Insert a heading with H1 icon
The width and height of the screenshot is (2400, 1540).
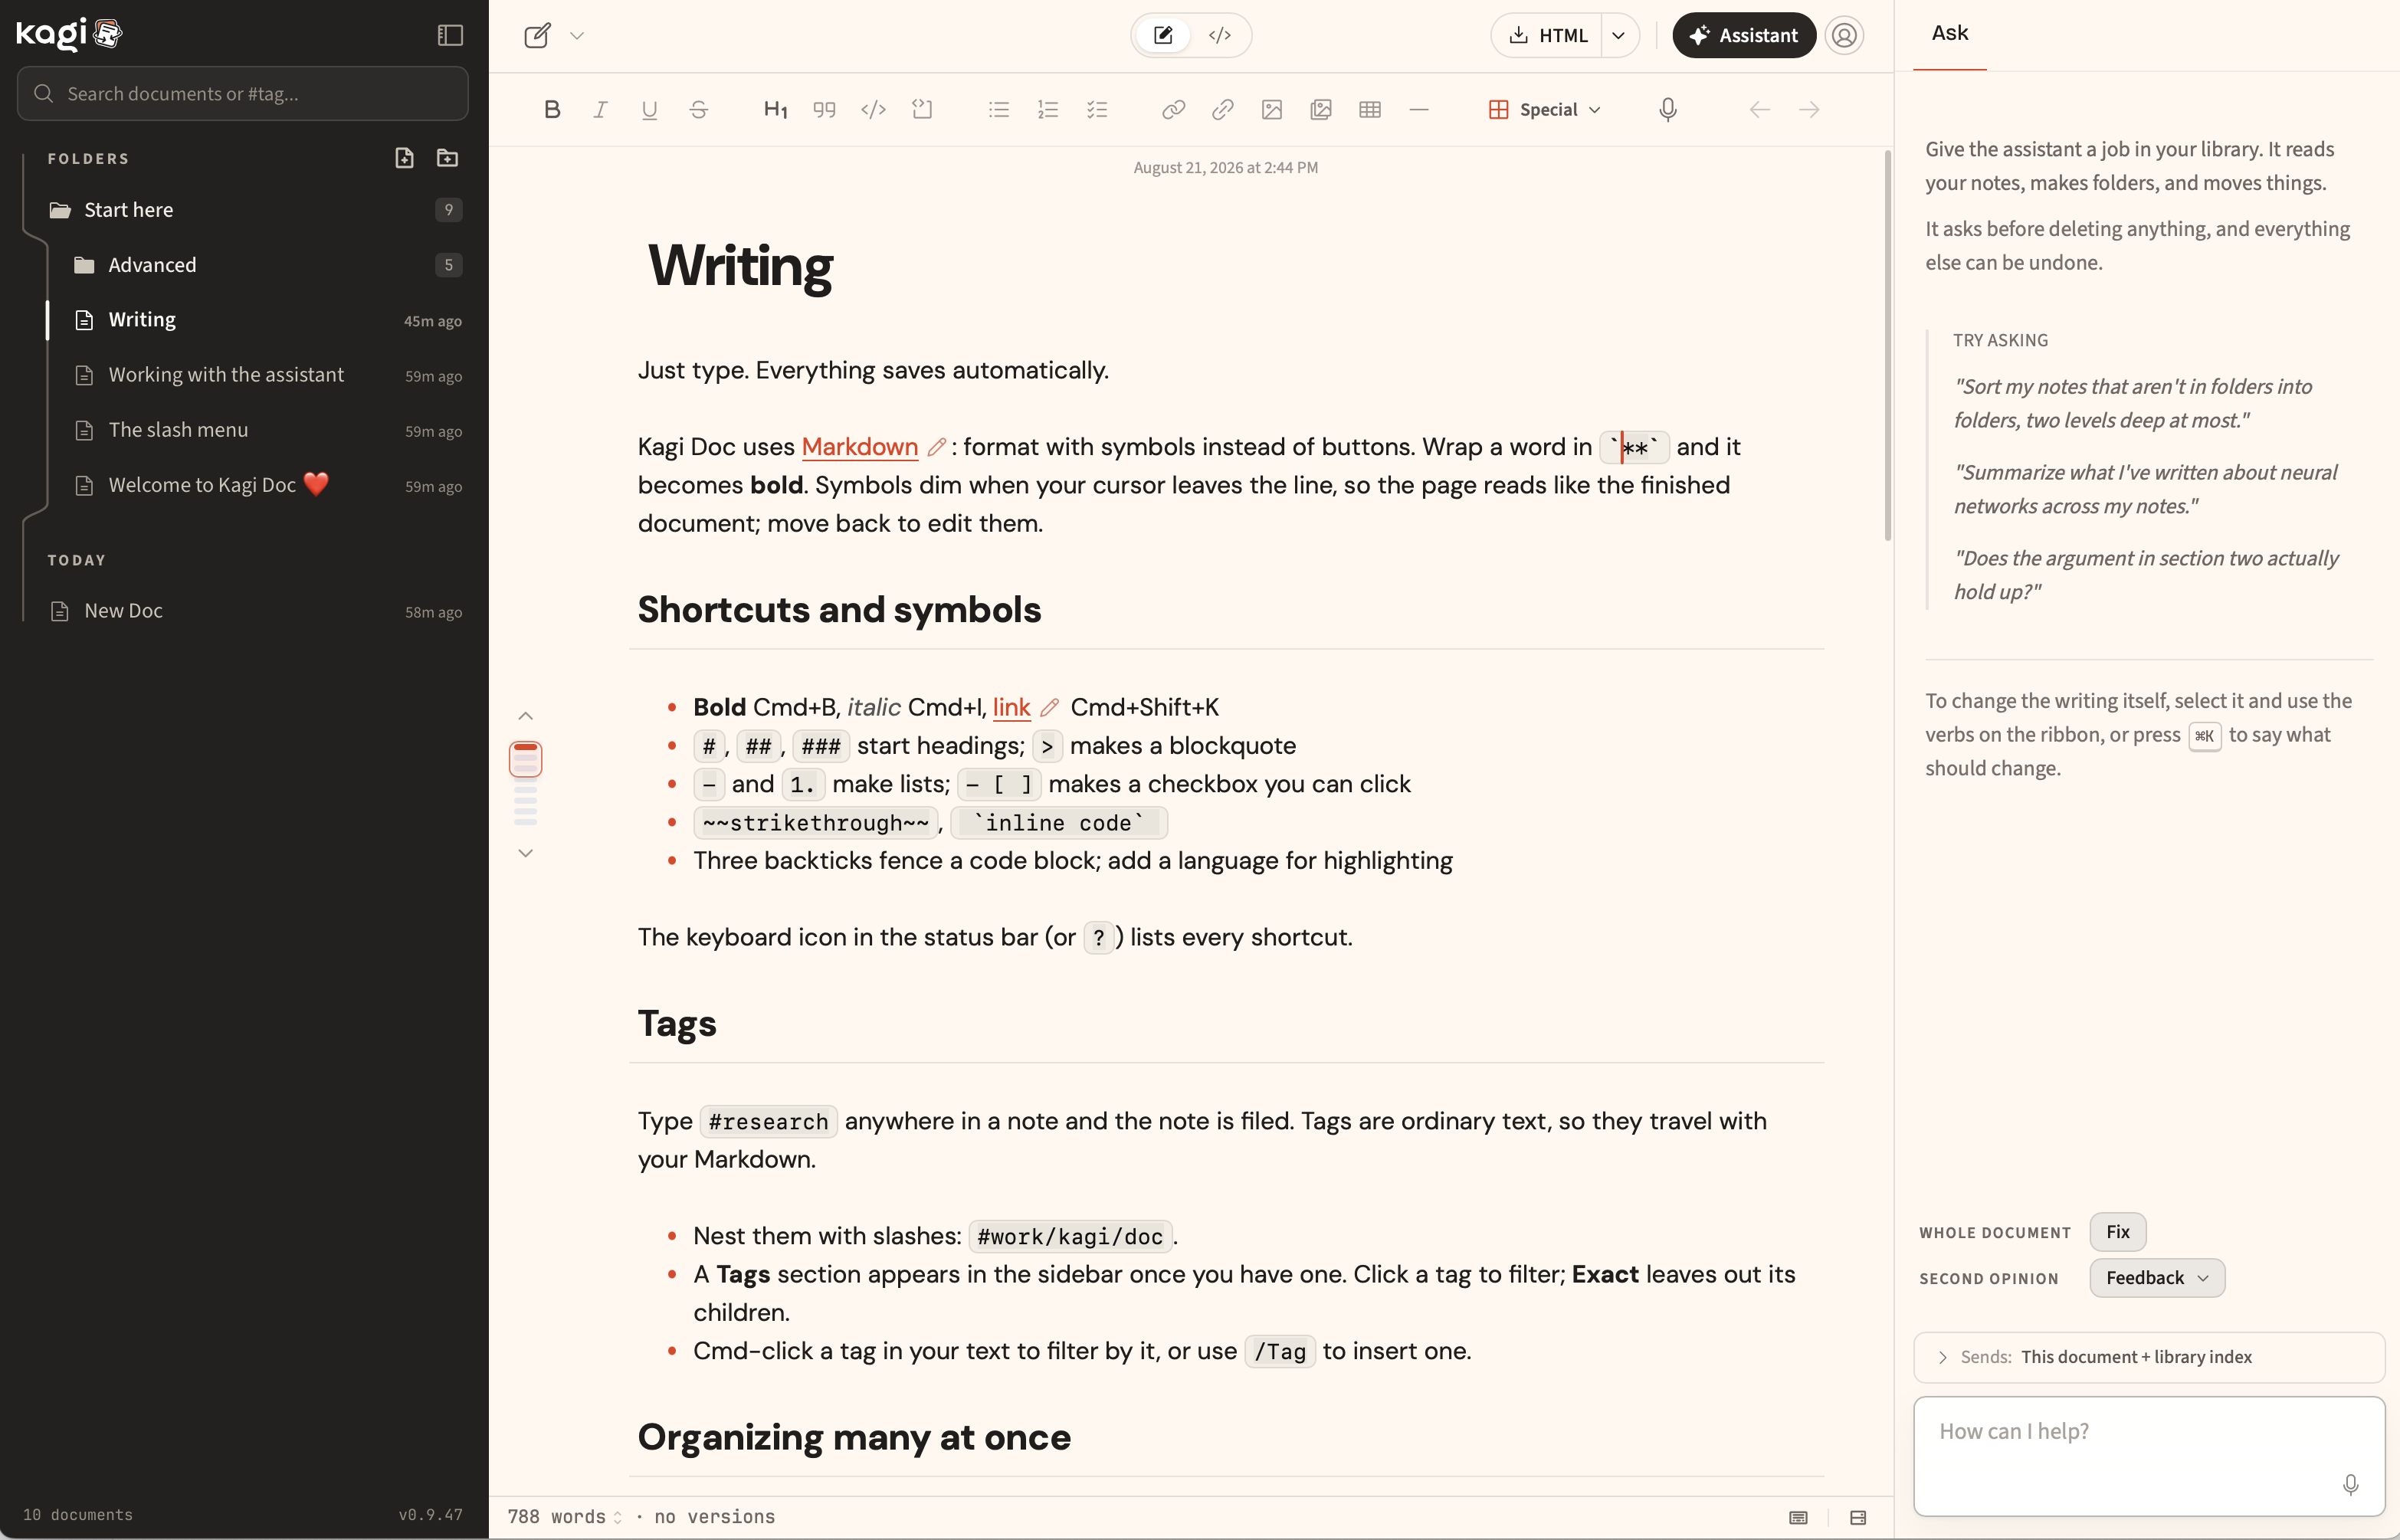pyautogui.click(x=775, y=110)
